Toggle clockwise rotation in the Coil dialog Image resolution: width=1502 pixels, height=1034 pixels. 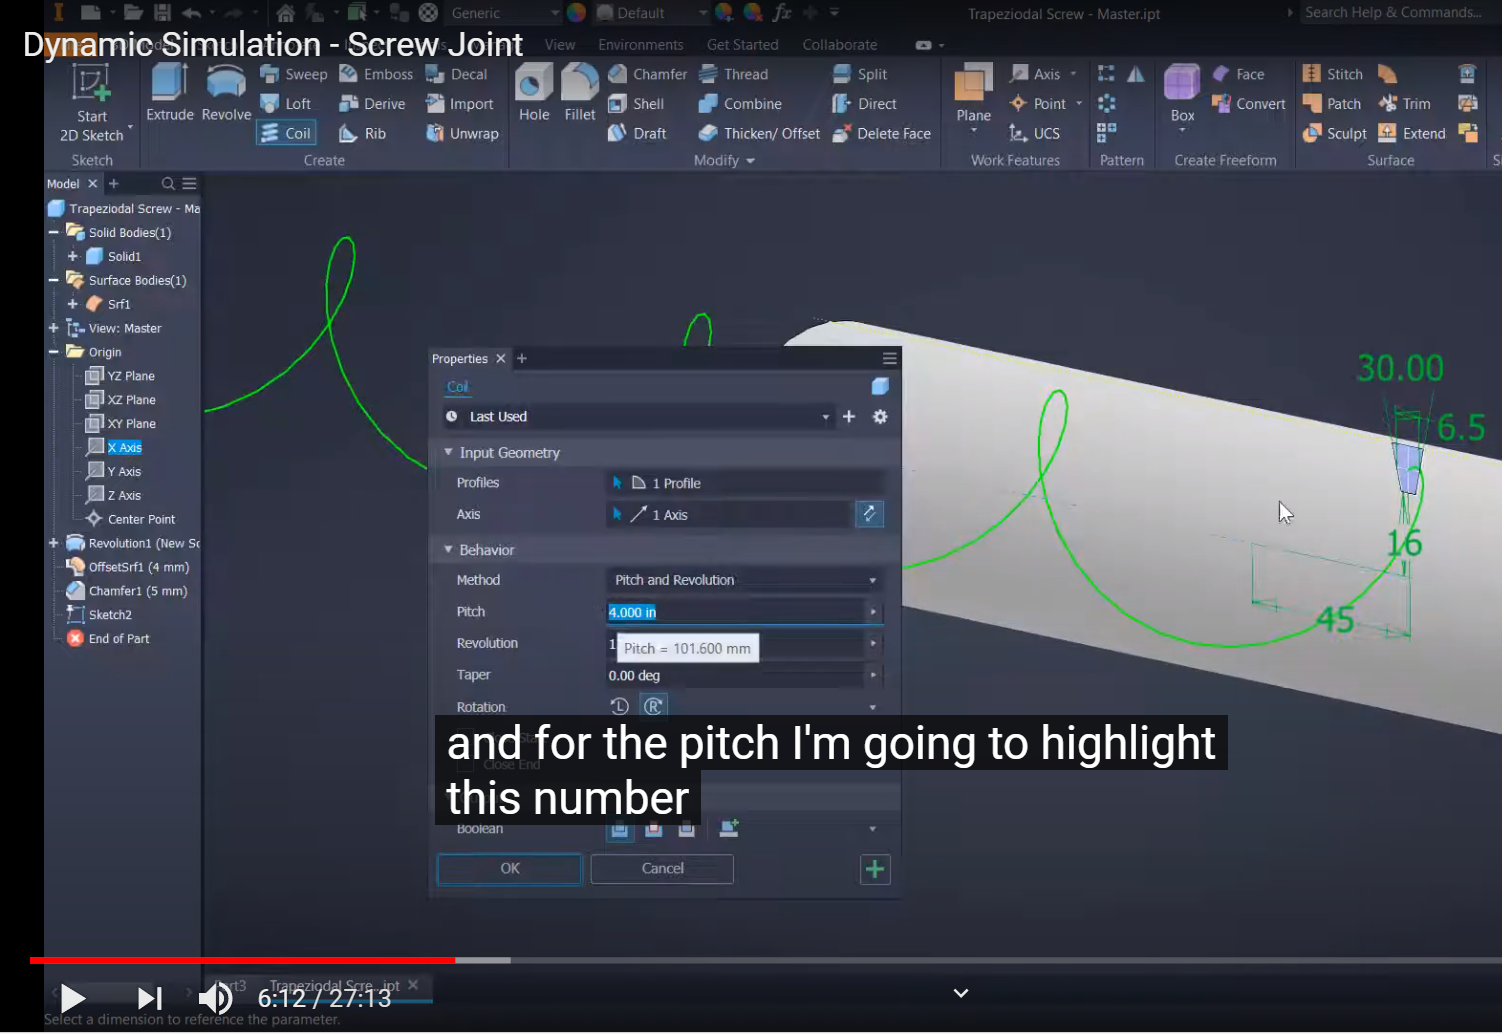[654, 705]
